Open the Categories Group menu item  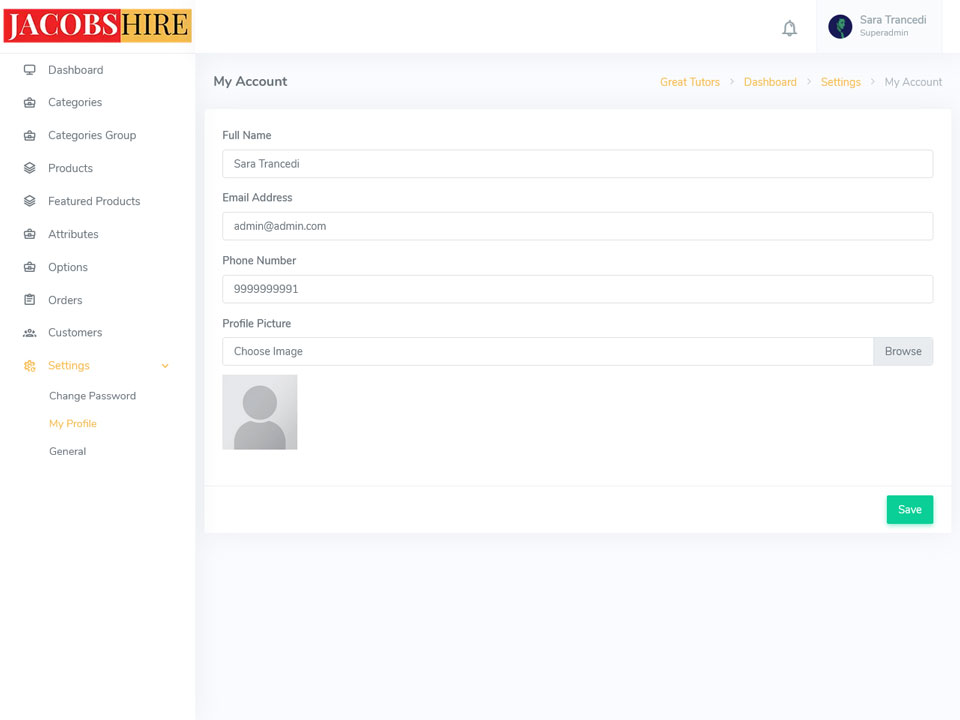[x=92, y=135]
